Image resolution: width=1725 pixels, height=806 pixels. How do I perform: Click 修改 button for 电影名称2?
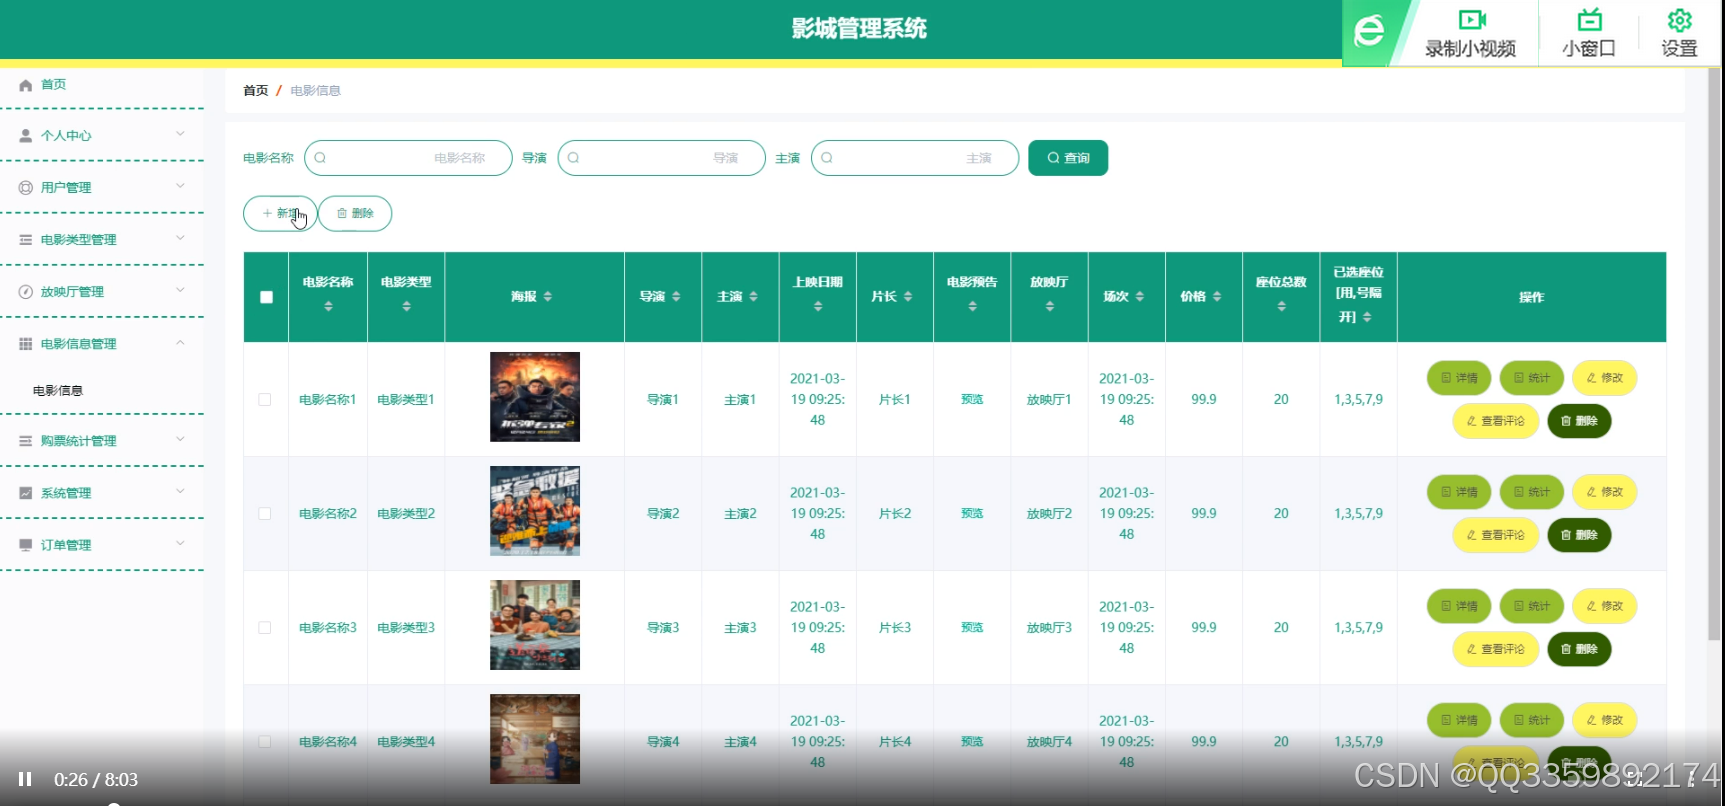point(1604,492)
